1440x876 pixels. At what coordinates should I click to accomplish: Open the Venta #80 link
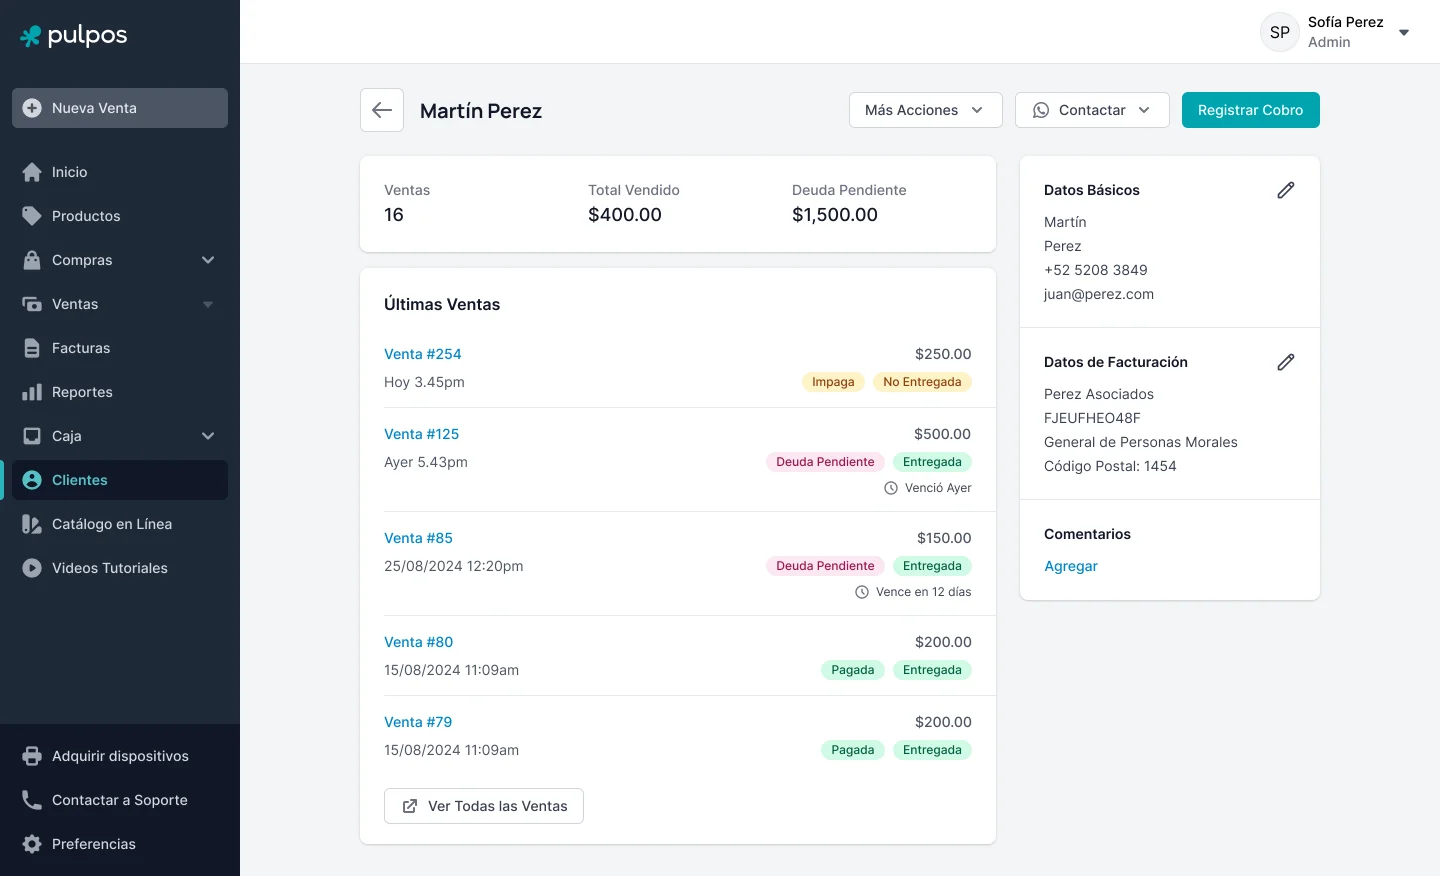tap(419, 642)
